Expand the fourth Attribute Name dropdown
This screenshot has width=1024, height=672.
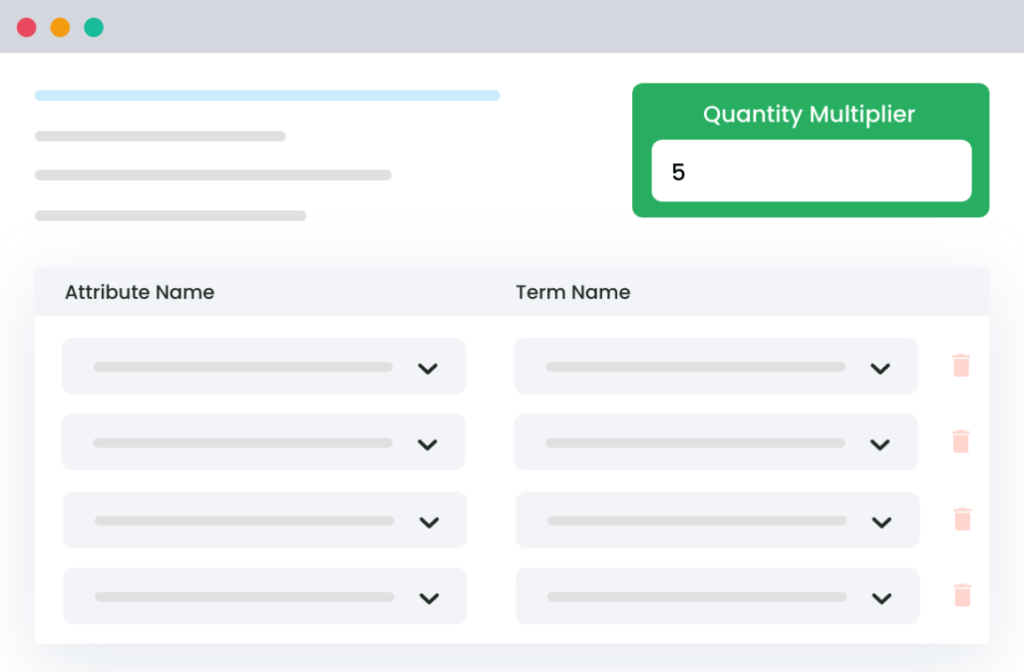click(x=265, y=596)
